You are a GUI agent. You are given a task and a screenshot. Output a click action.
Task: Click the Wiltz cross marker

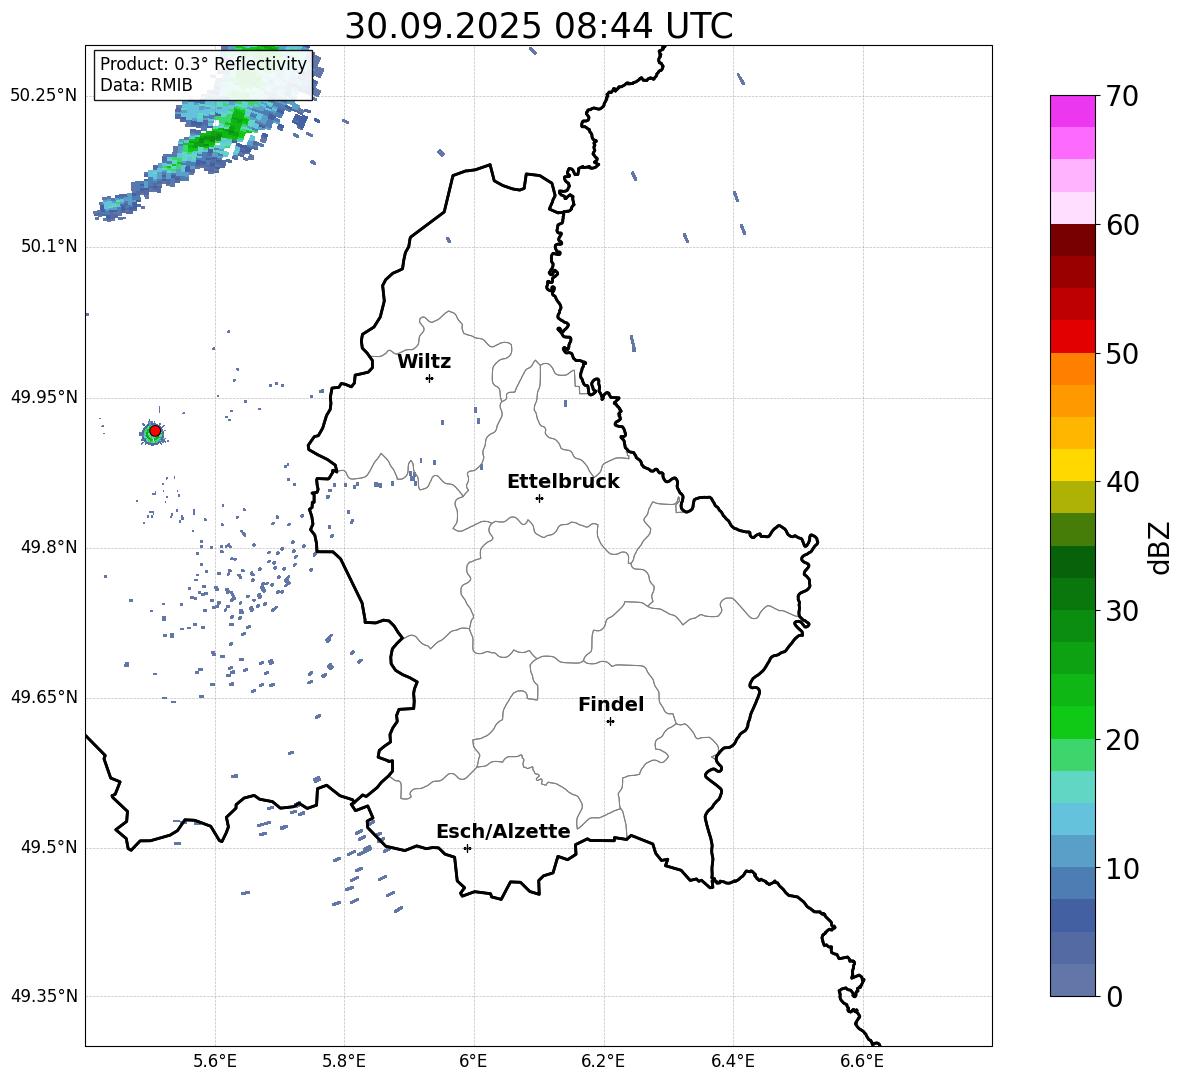(x=430, y=378)
